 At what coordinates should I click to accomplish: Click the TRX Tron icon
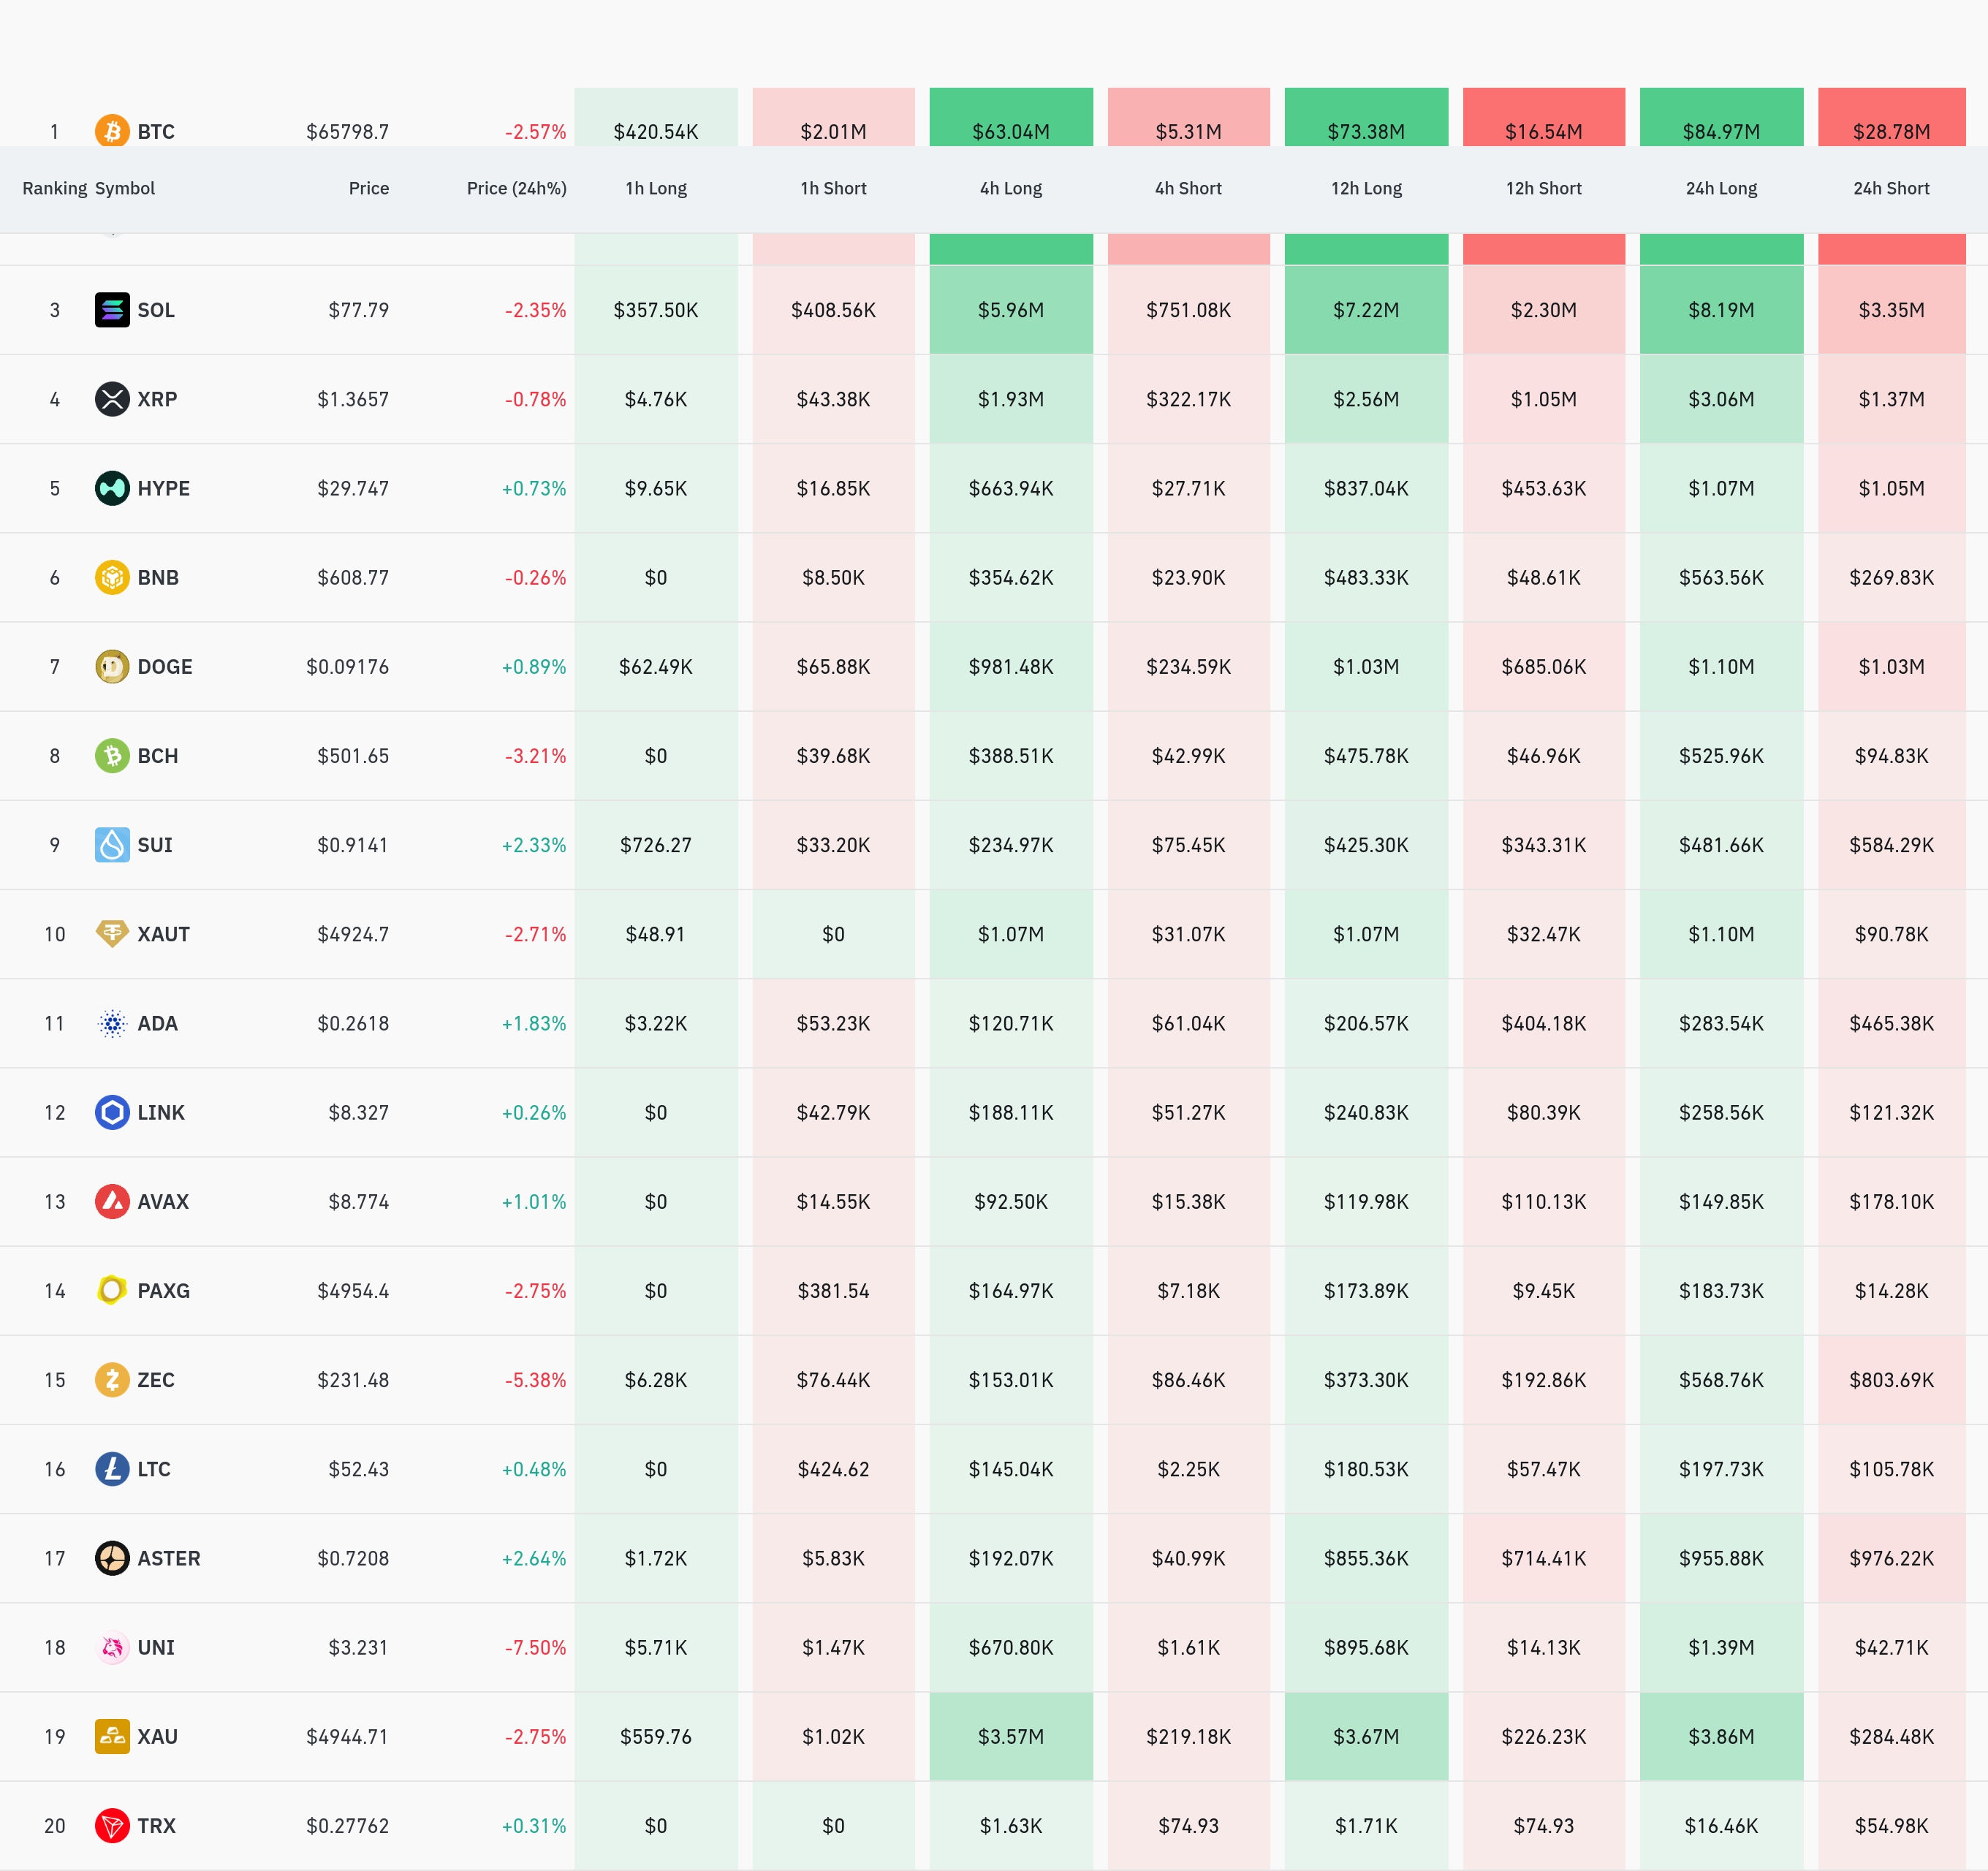[x=112, y=1825]
